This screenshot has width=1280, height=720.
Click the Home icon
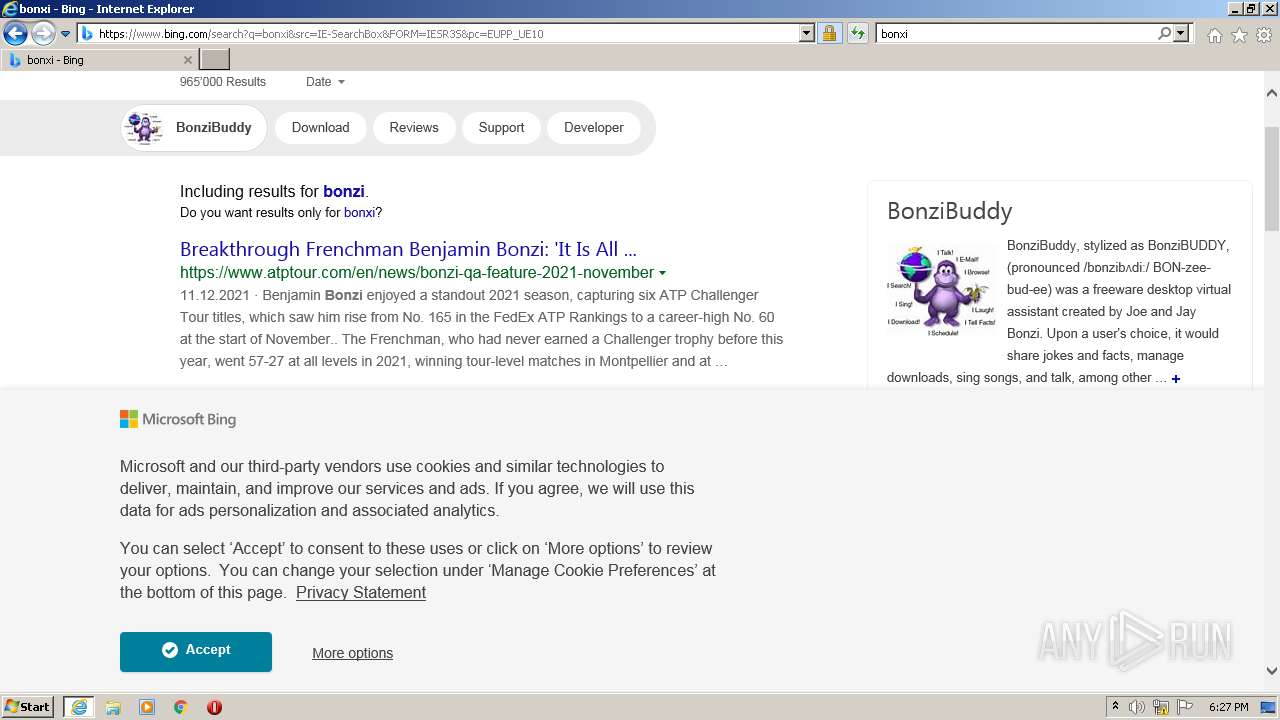[1214, 35]
